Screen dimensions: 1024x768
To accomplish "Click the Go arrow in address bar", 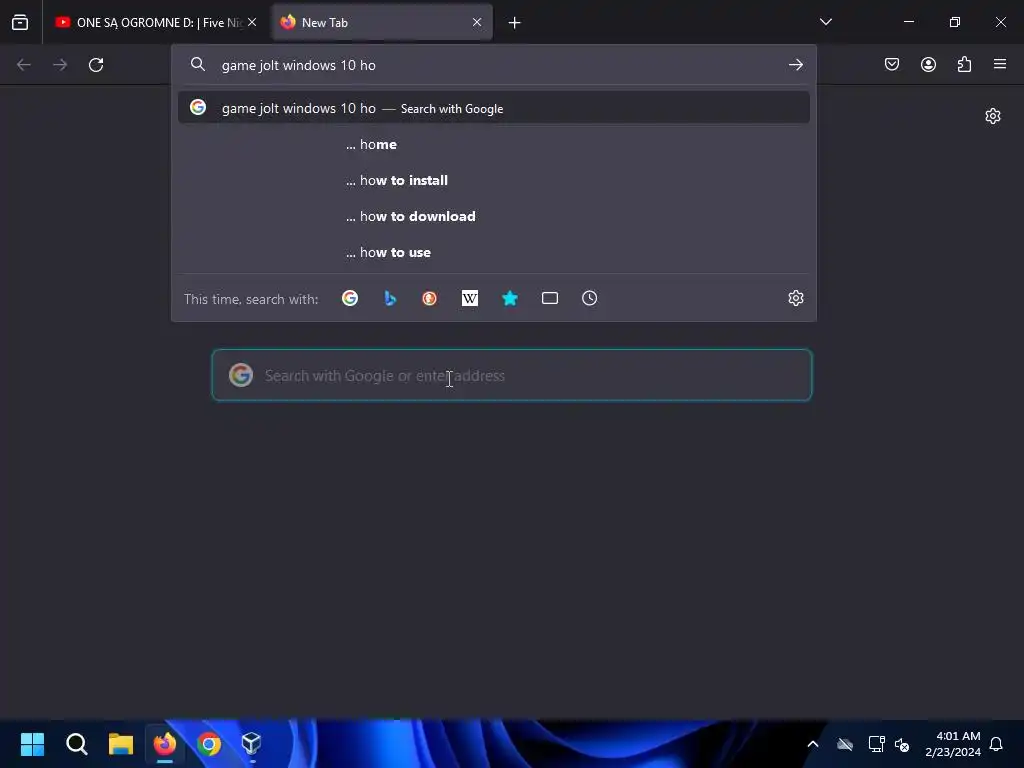I will point(795,65).
